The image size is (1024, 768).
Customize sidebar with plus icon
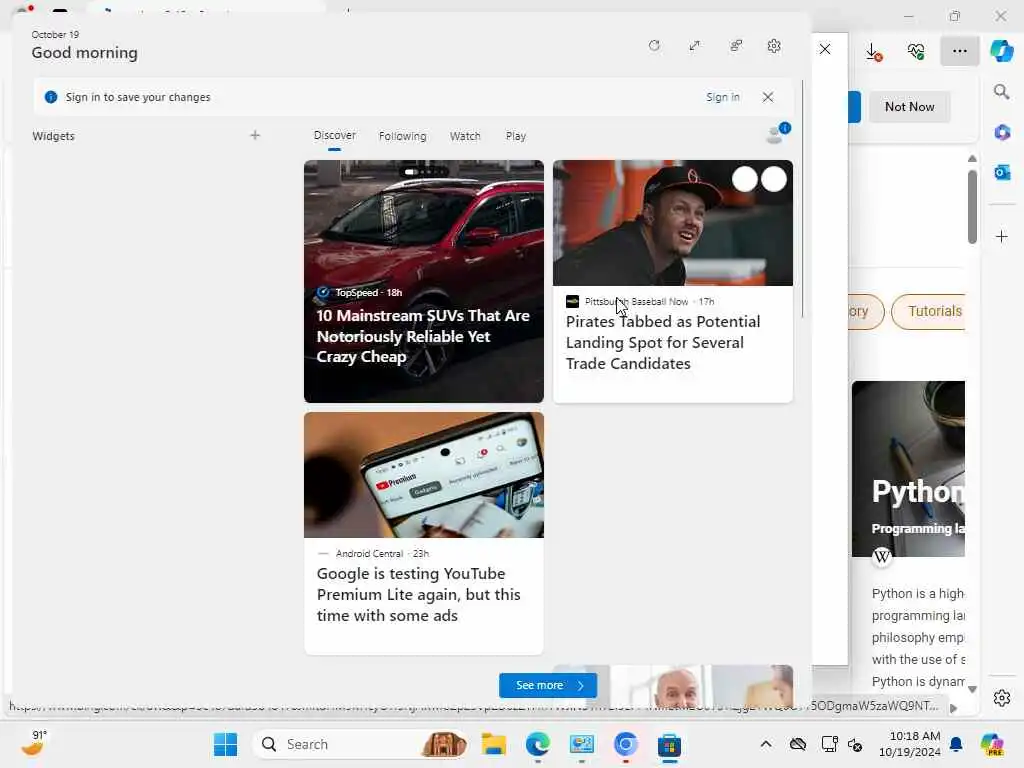tap(1002, 236)
